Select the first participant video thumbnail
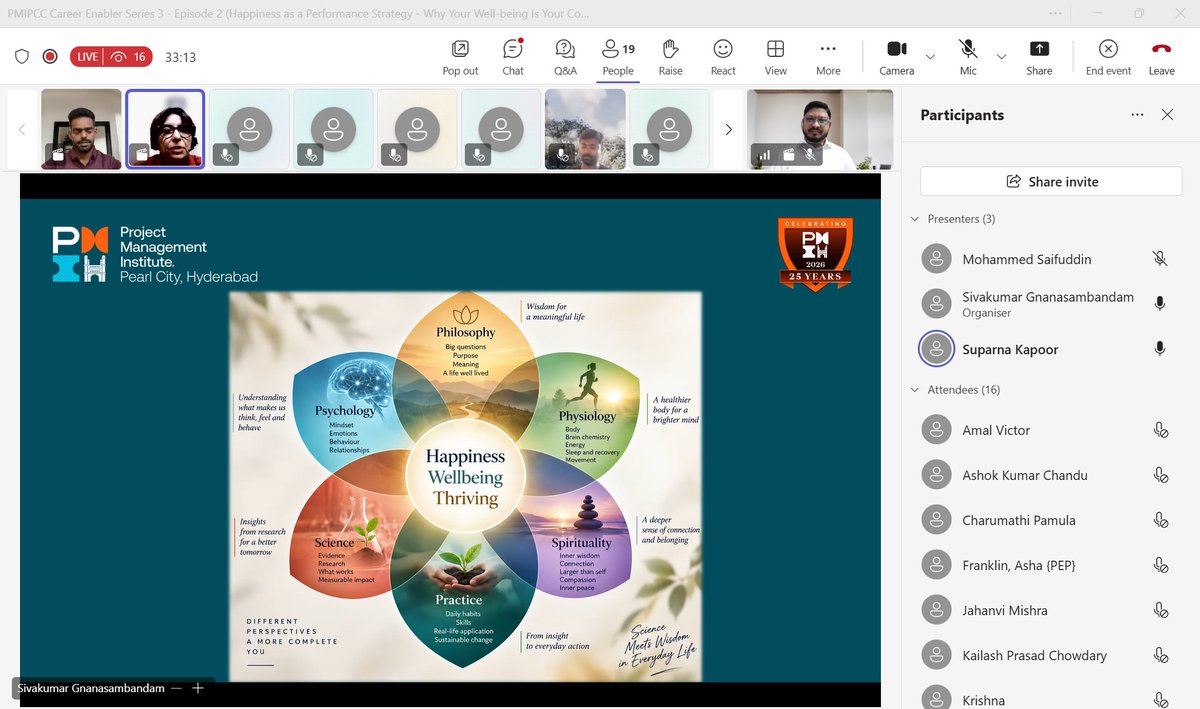Image resolution: width=1200 pixels, height=709 pixels. coord(81,129)
